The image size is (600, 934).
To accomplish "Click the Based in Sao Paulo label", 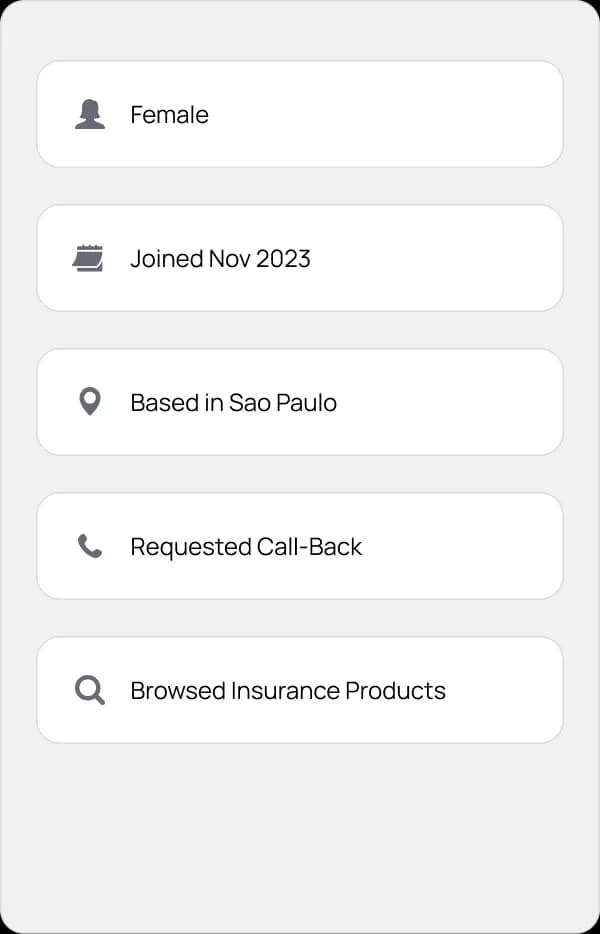I will pyautogui.click(x=233, y=402).
